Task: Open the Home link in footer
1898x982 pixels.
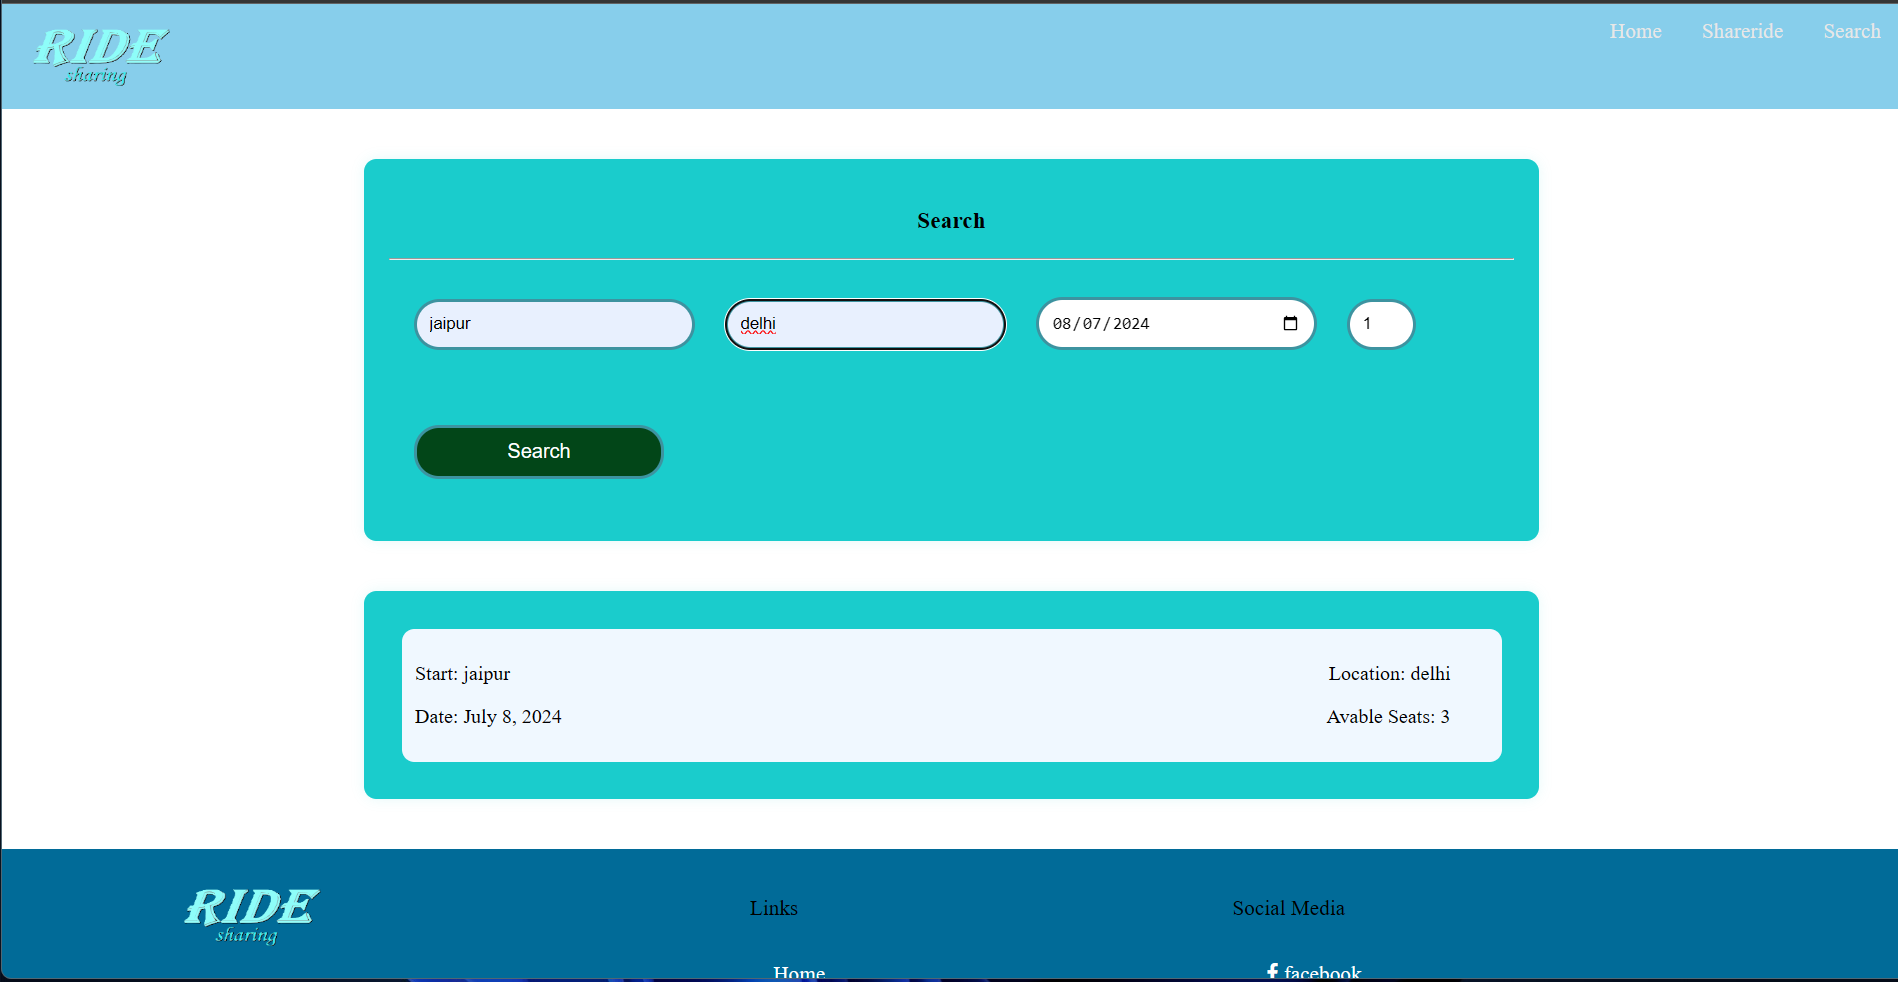Action: [x=799, y=972]
